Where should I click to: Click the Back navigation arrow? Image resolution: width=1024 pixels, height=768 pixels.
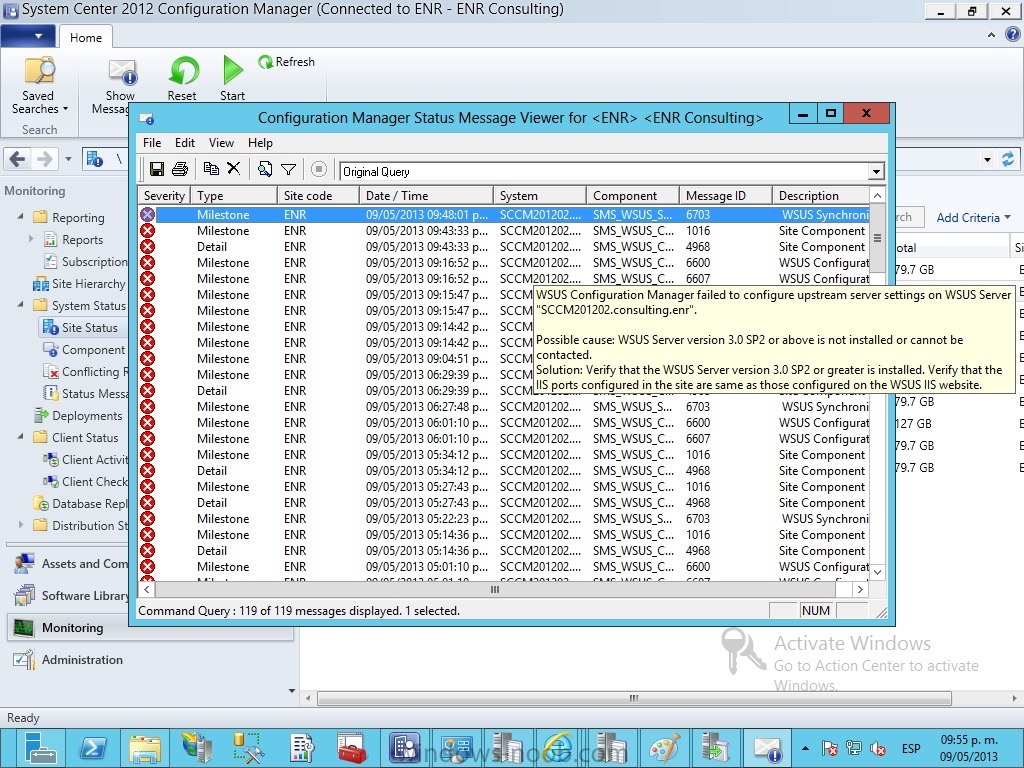18,159
